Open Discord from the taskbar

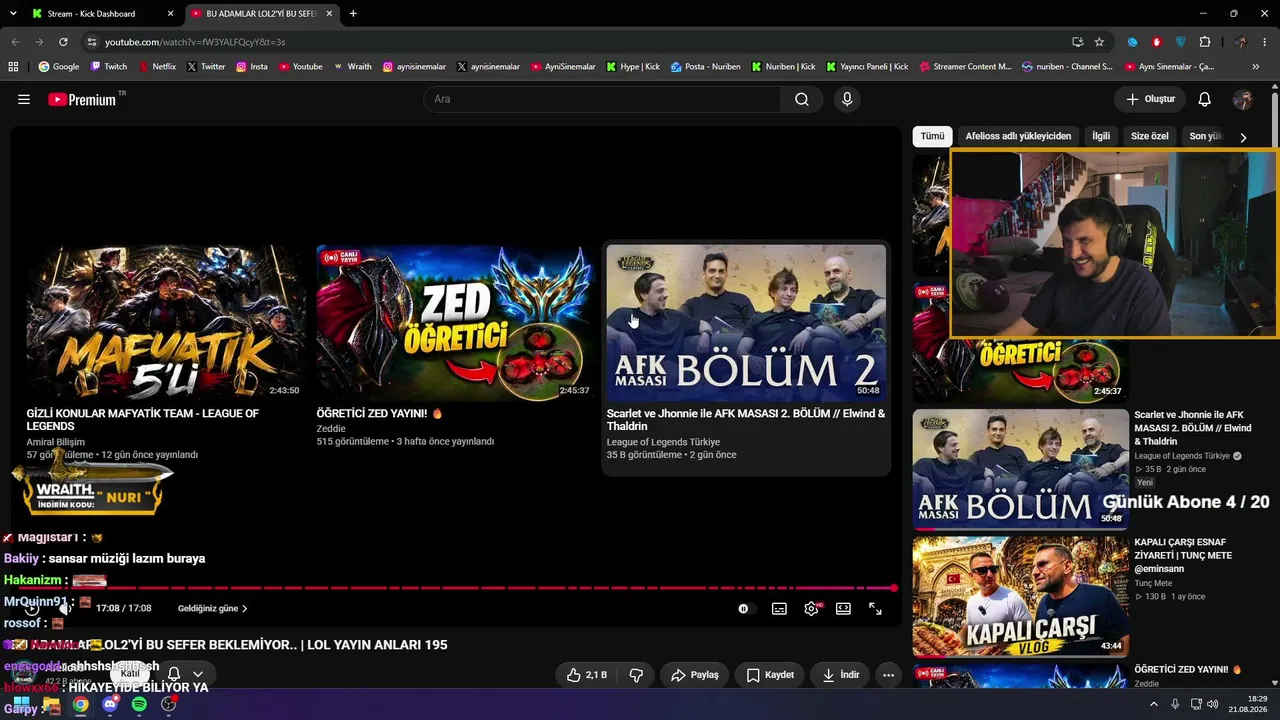pyautogui.click(x=110, y=704)
